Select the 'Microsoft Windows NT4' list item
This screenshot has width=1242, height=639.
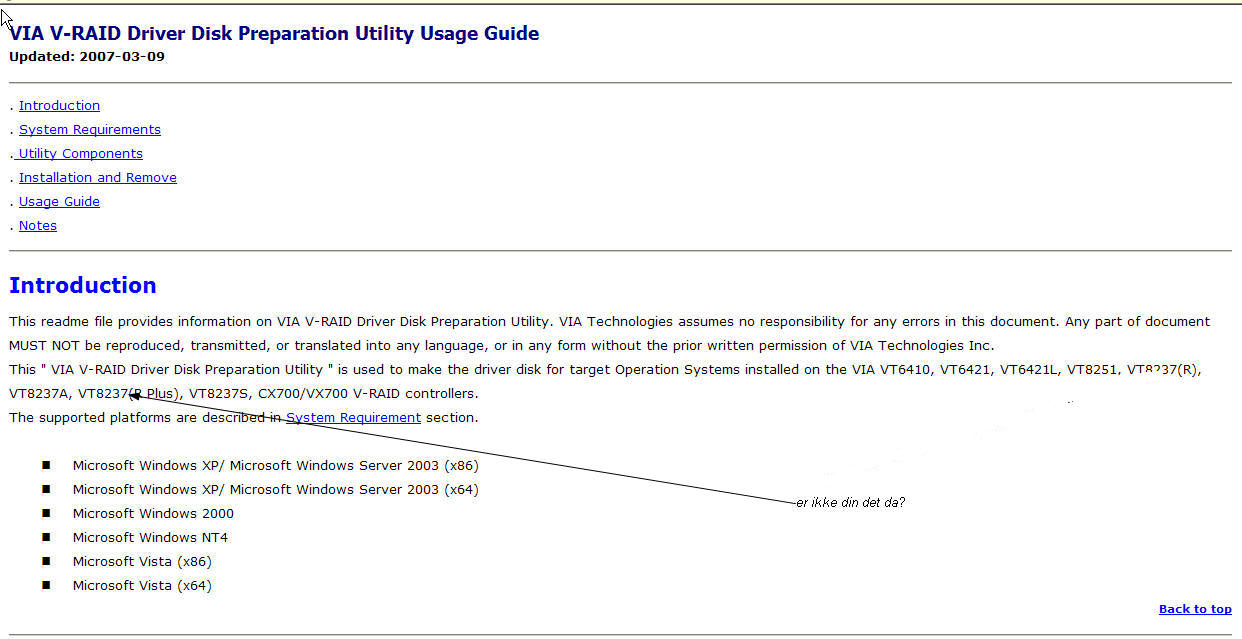(150, 538)
